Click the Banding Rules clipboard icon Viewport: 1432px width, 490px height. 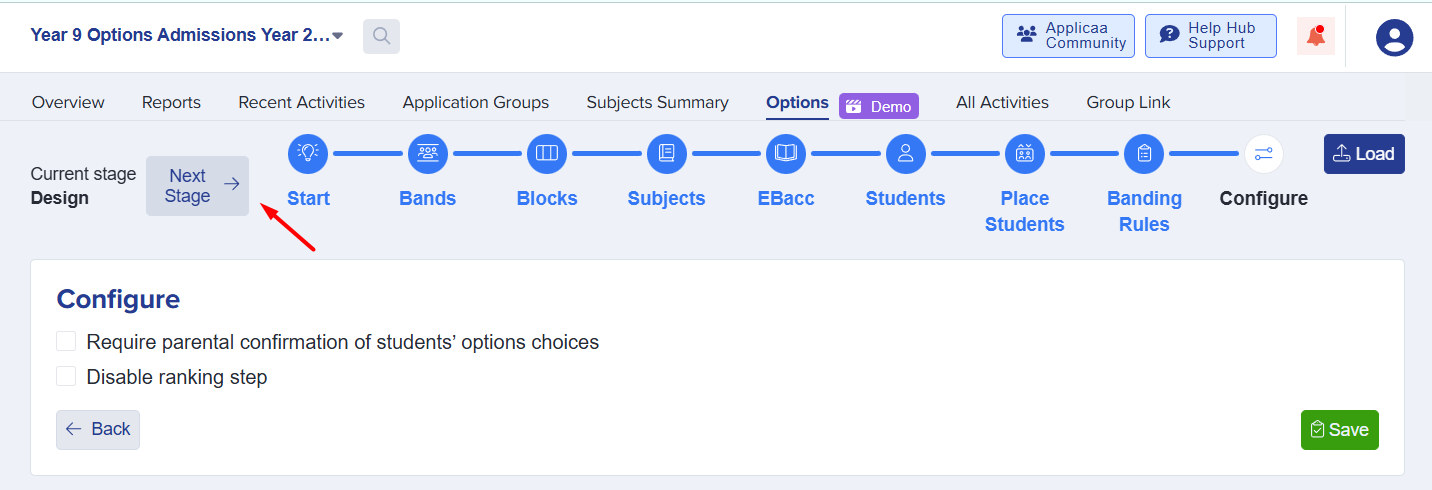pos(1144,153)
